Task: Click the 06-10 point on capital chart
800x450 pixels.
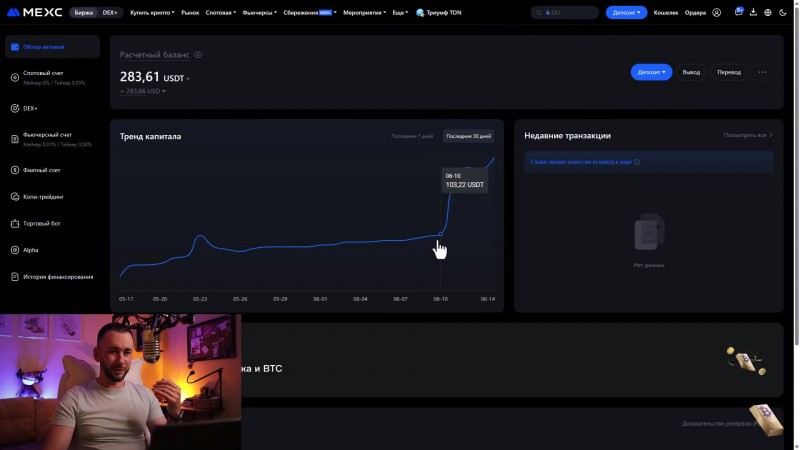Action: coord(441,234)
